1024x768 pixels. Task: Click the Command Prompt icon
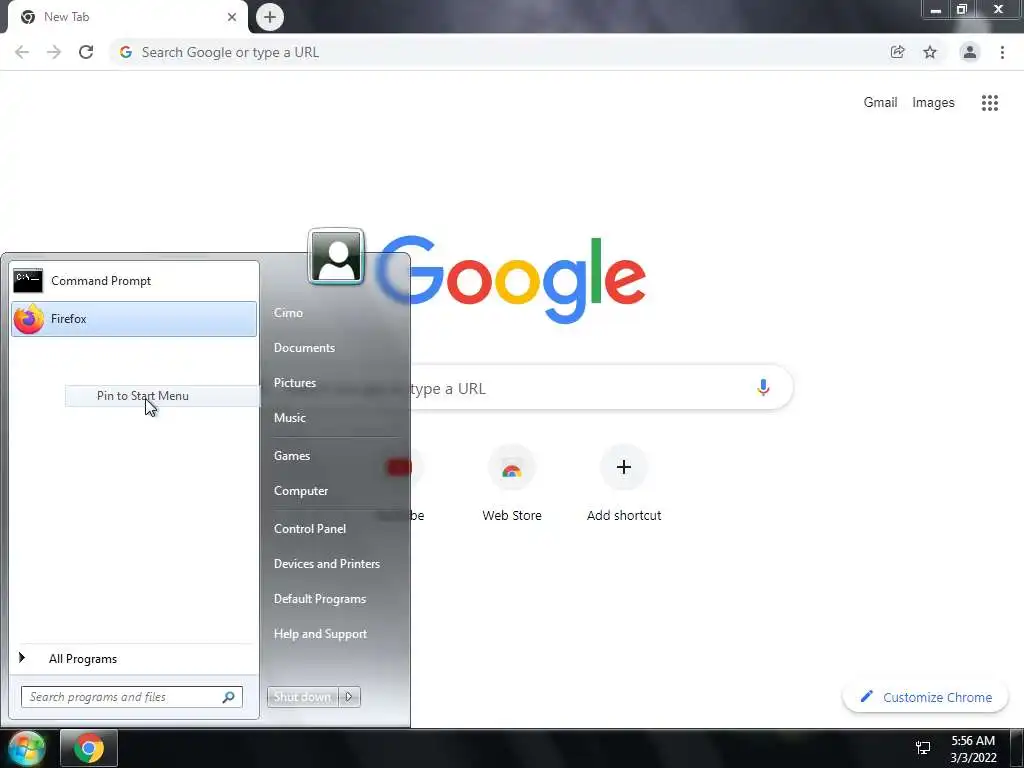tap(28, 281)
